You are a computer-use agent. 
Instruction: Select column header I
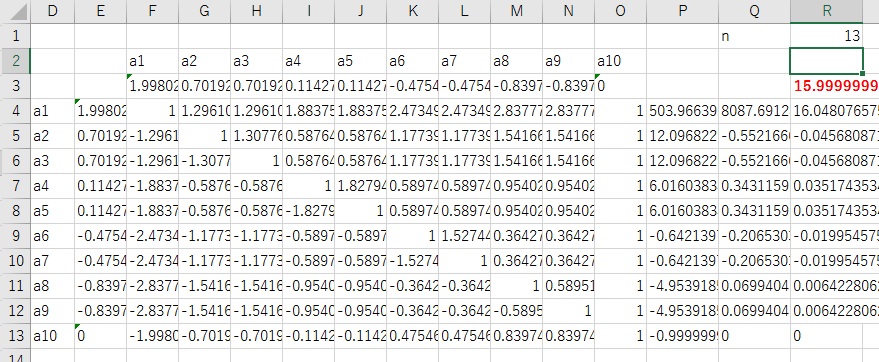tap(308, 11)
